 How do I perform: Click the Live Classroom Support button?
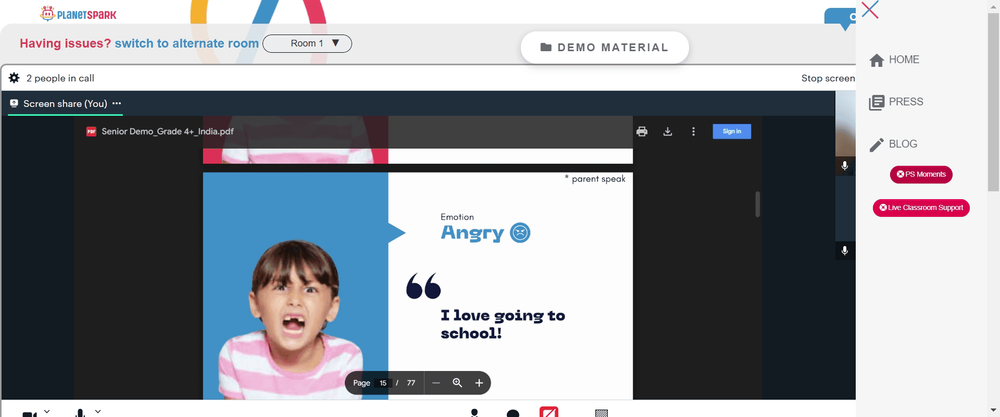921,207
